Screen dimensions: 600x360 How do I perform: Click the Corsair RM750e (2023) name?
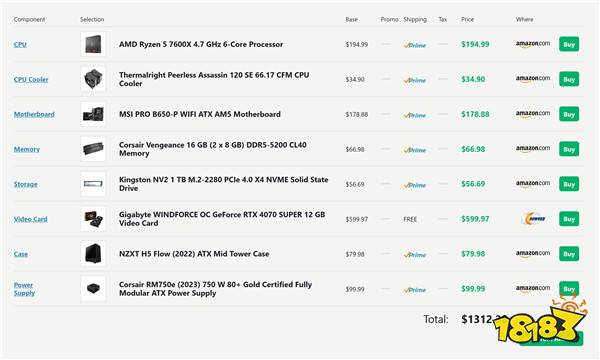(215, 289)
